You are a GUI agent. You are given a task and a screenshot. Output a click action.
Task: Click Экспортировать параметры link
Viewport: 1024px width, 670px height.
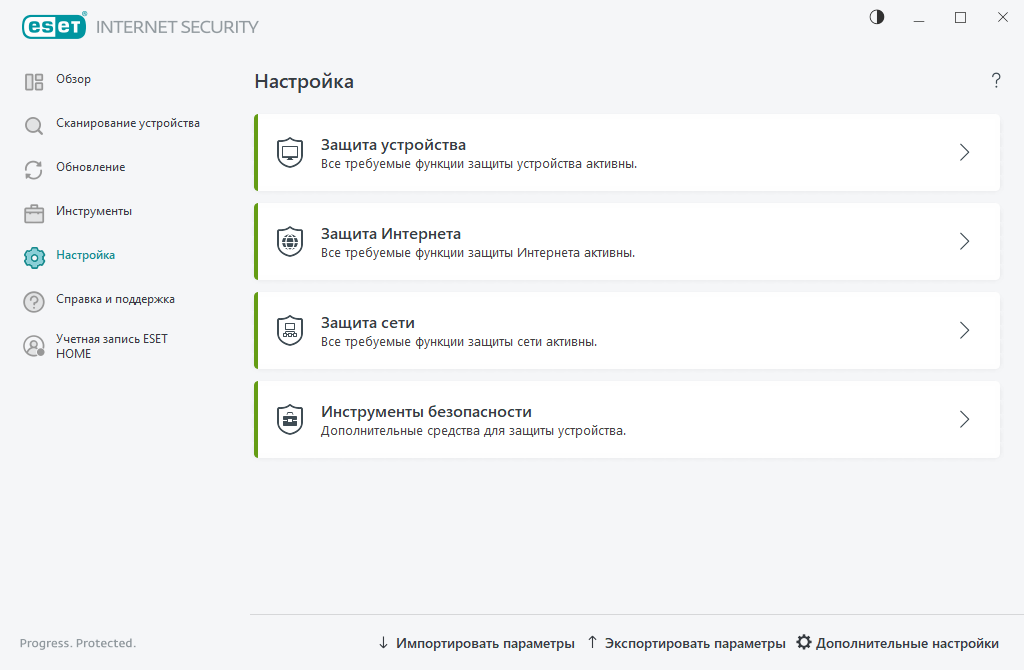click(x=695, y=643)
